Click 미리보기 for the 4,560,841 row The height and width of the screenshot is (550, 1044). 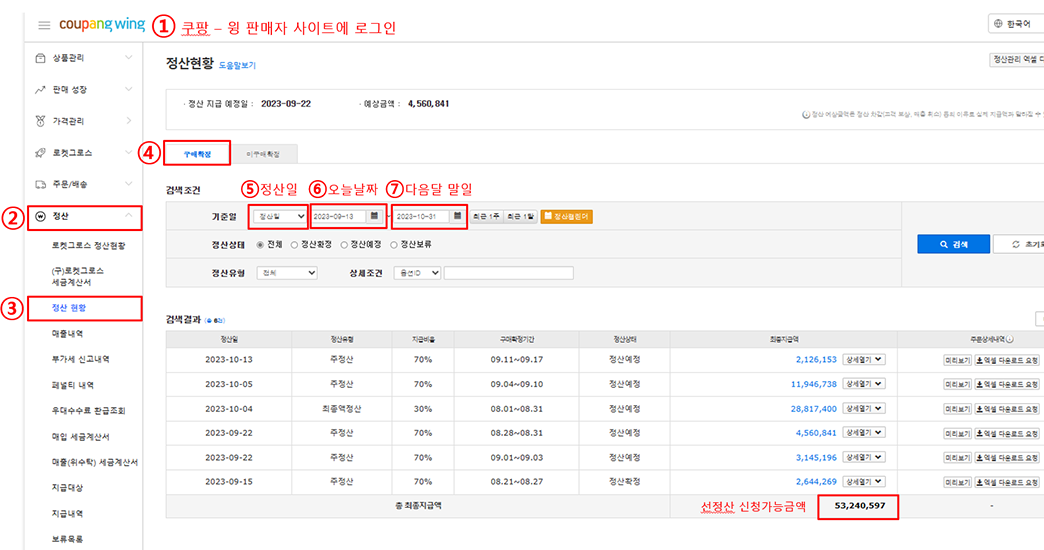(957, 433)
